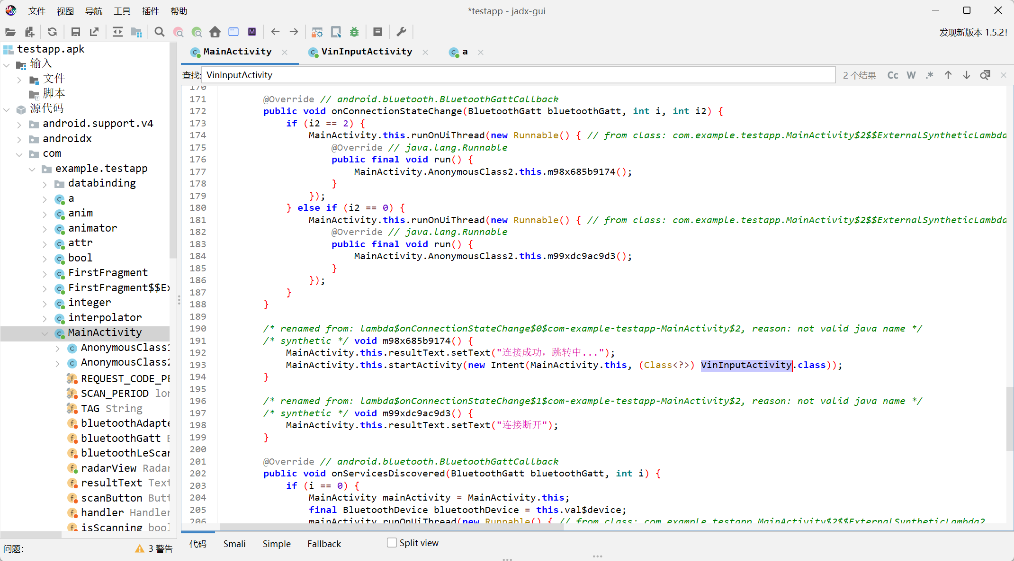
Task: Switch to the Simple code view
Action: (x=276, y=544)
